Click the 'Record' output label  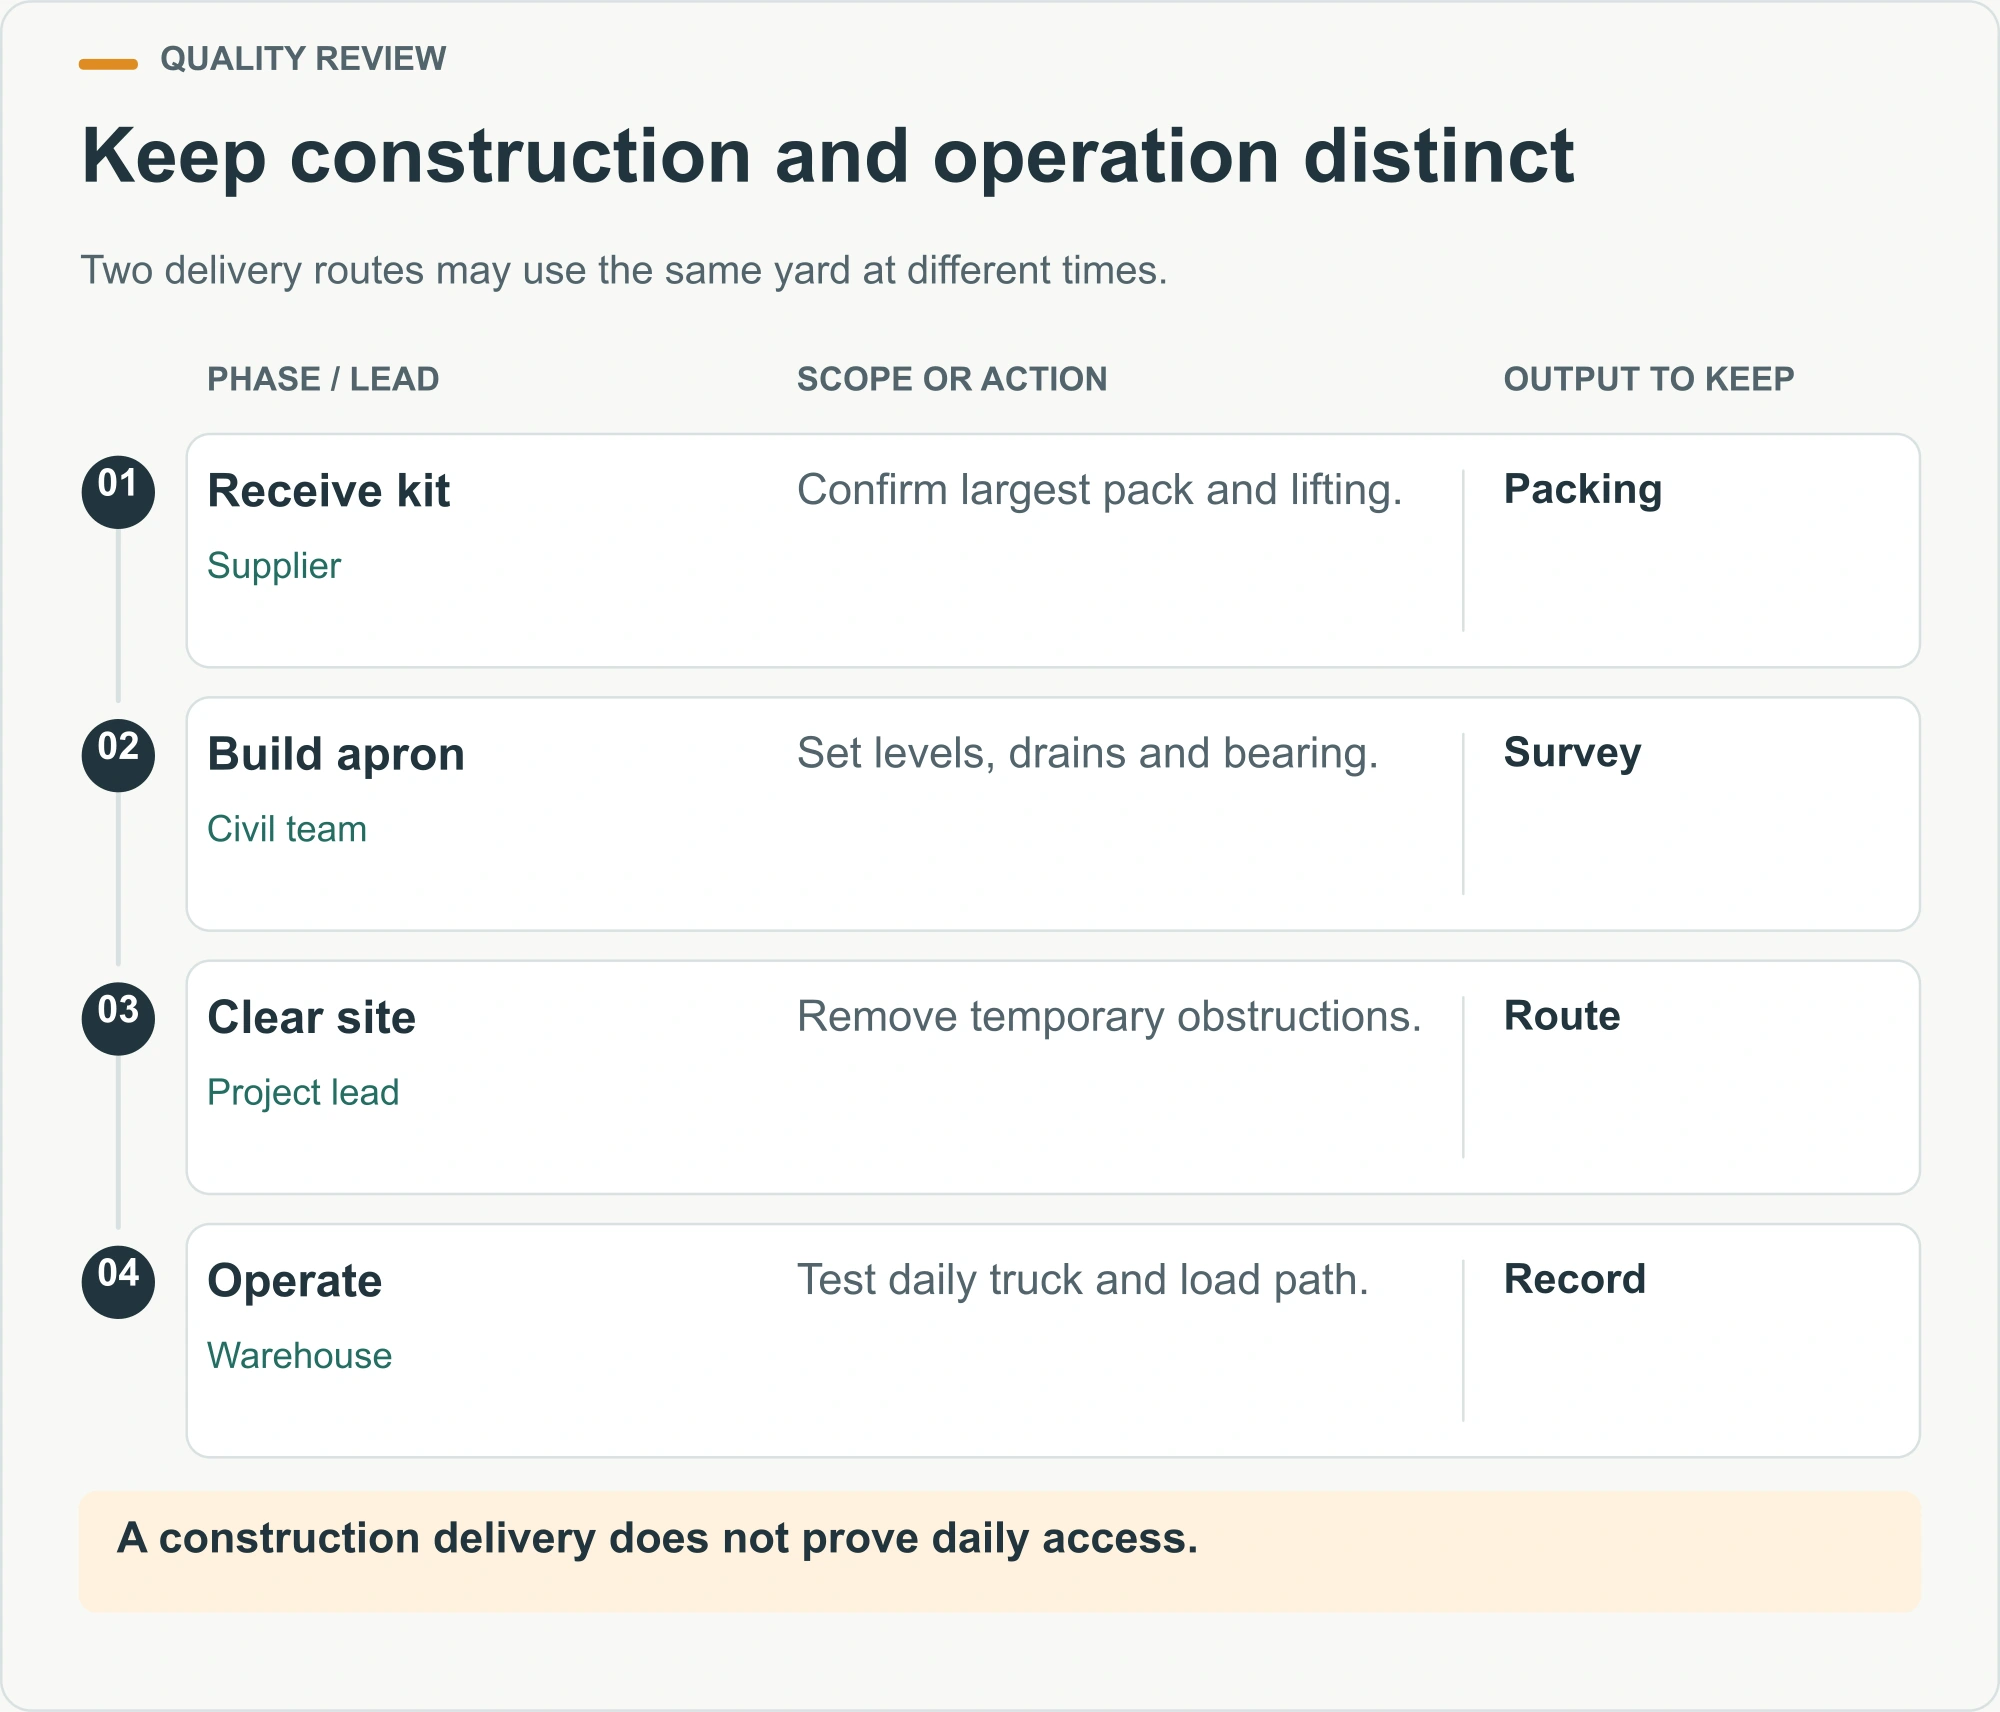tap(1575, 1280)
